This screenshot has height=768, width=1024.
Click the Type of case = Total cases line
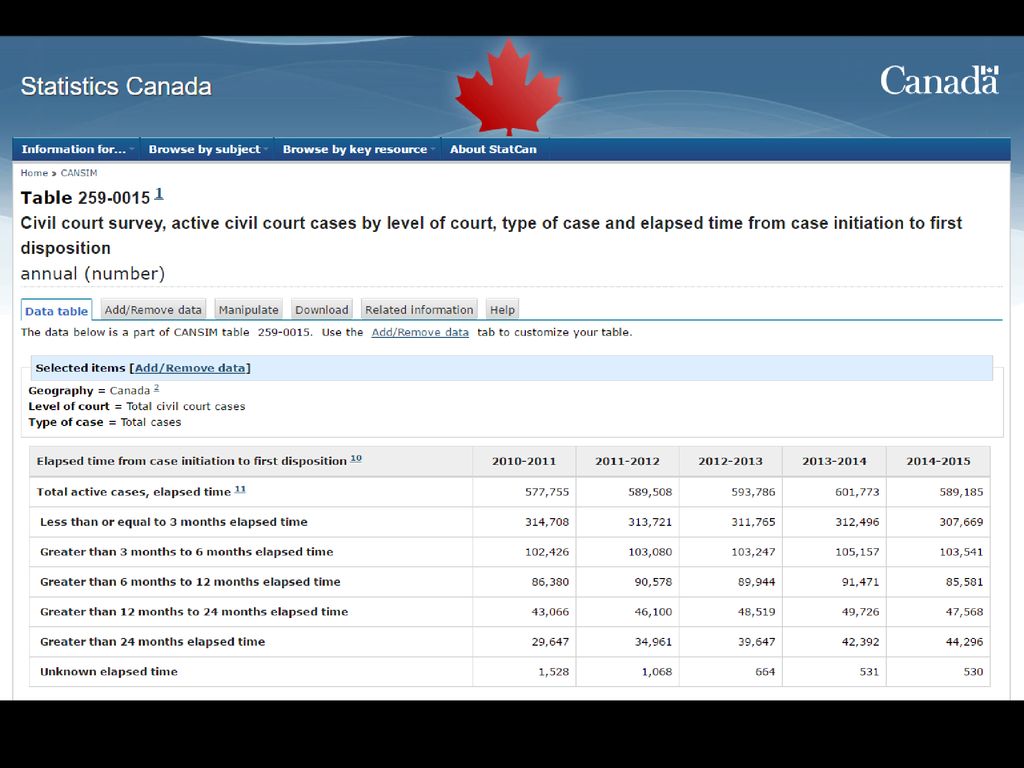pyautogui.click(x=104, y=423)
